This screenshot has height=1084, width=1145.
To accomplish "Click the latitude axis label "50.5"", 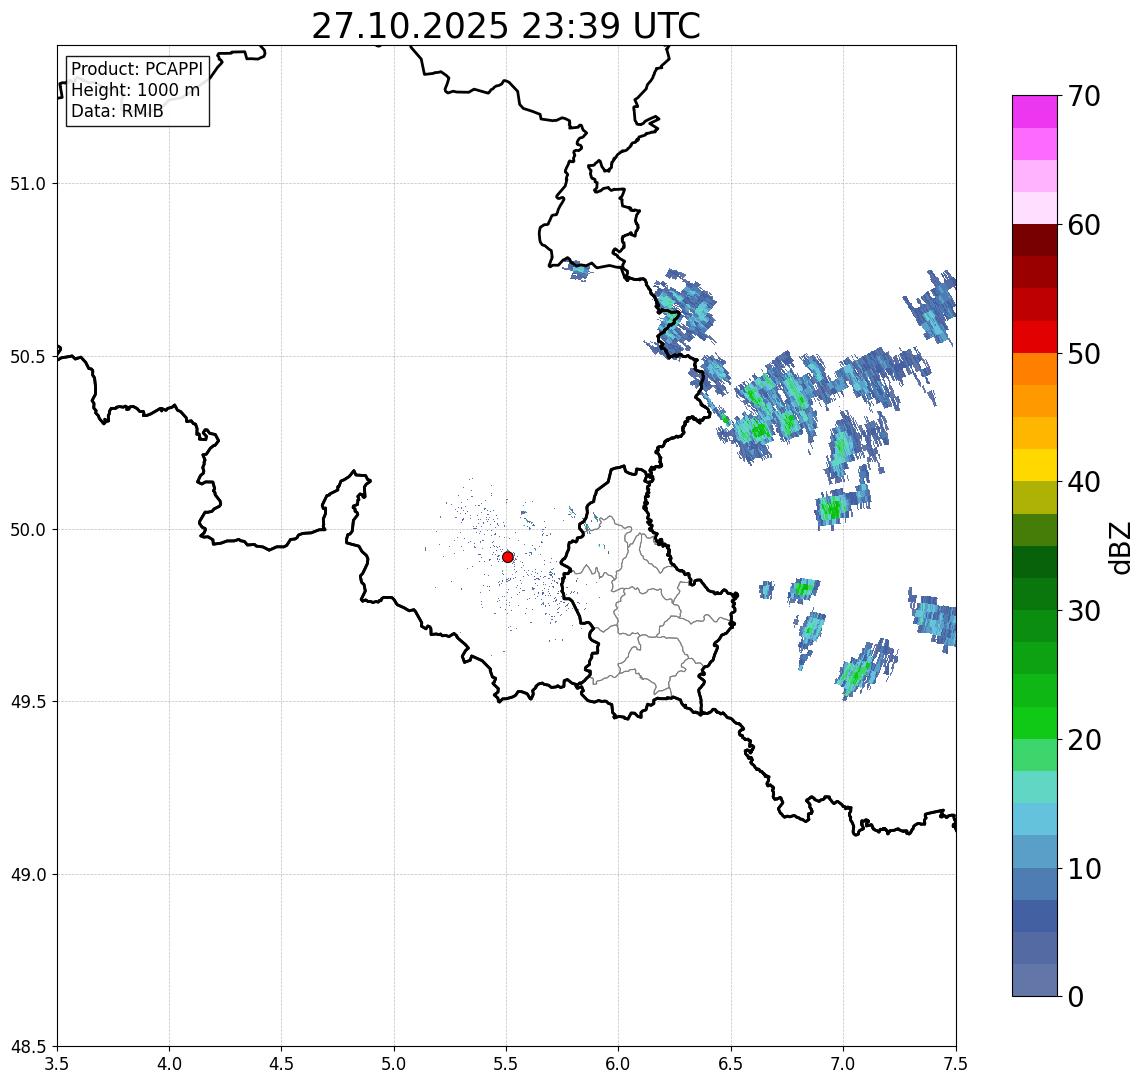I will click(28, 357).
